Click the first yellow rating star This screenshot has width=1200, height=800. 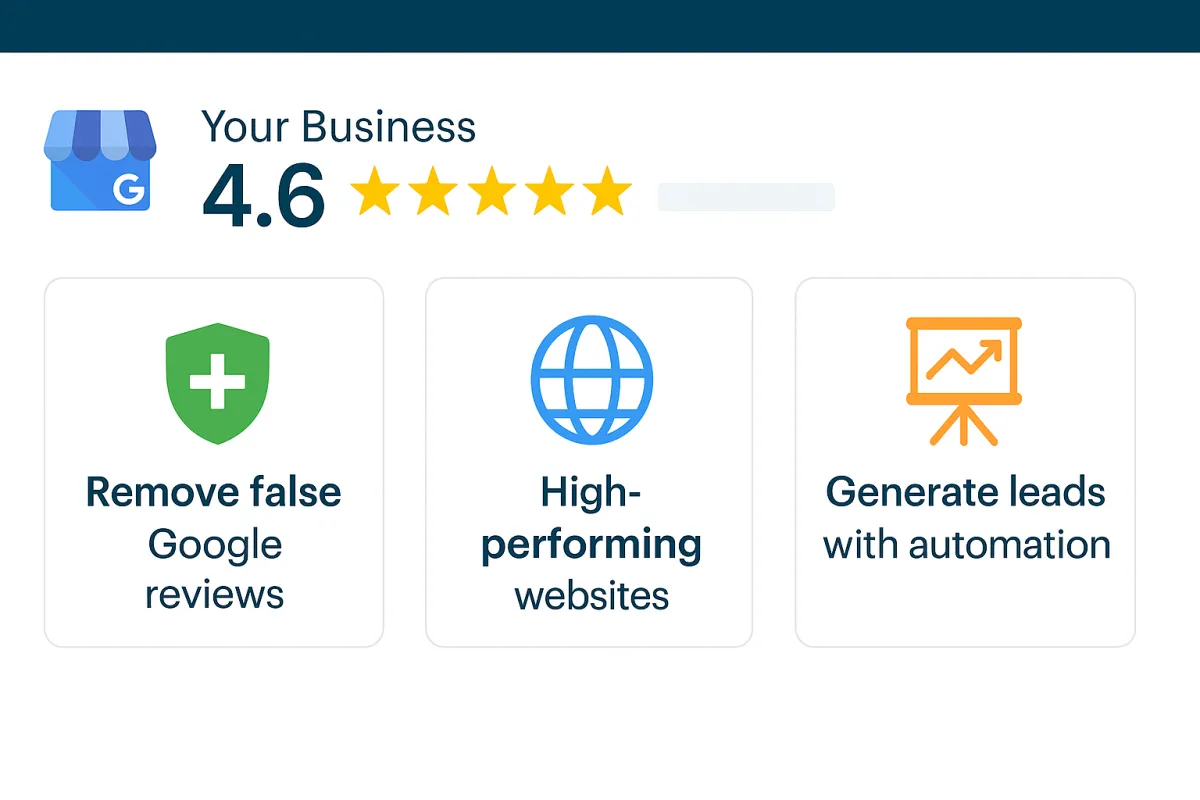pos(374,192)
